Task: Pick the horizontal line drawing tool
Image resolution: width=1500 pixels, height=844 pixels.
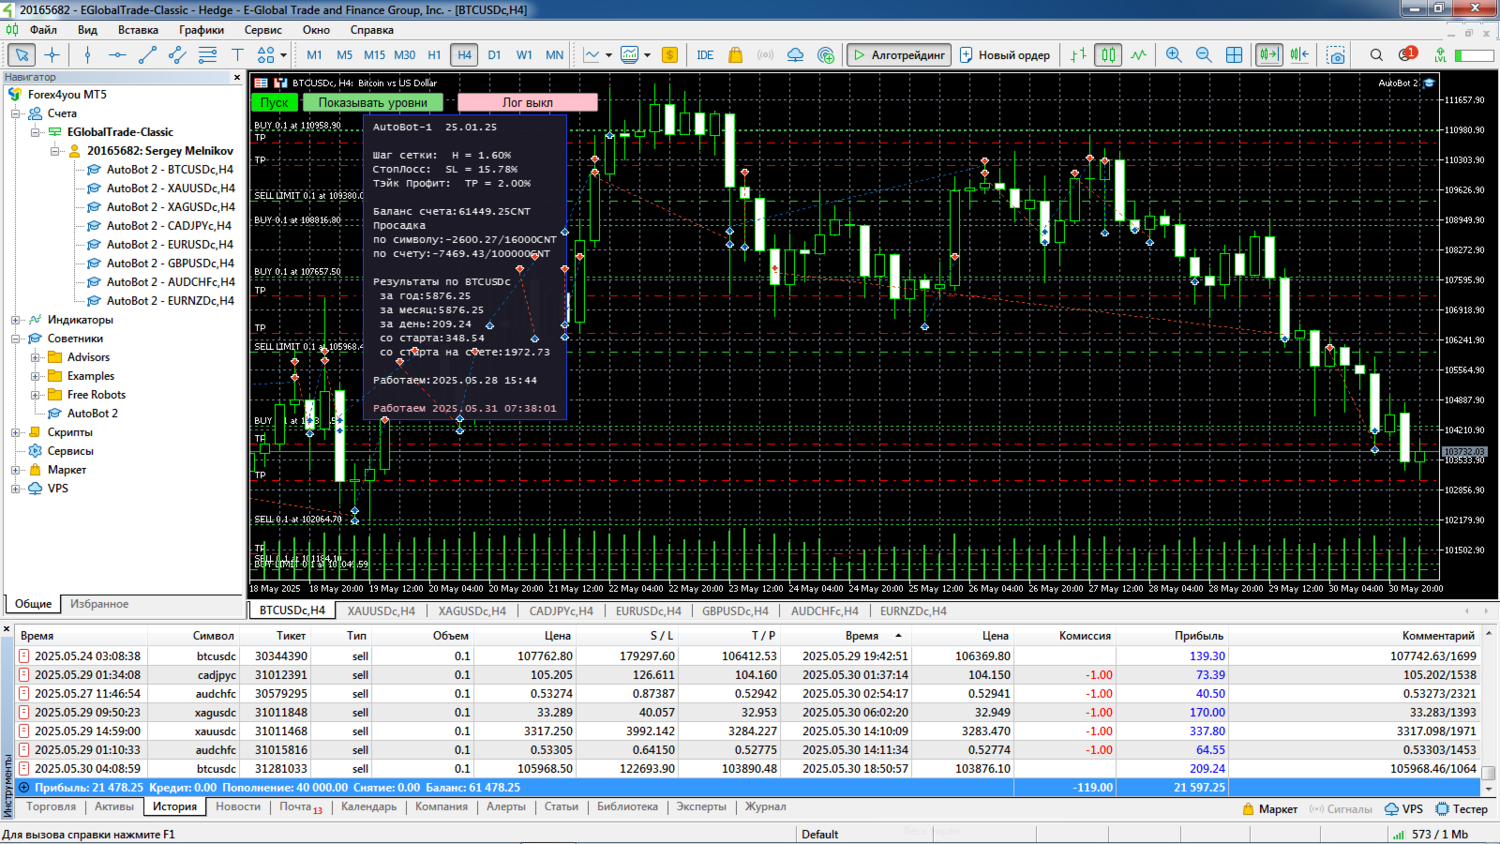Action: pos(117,55)
